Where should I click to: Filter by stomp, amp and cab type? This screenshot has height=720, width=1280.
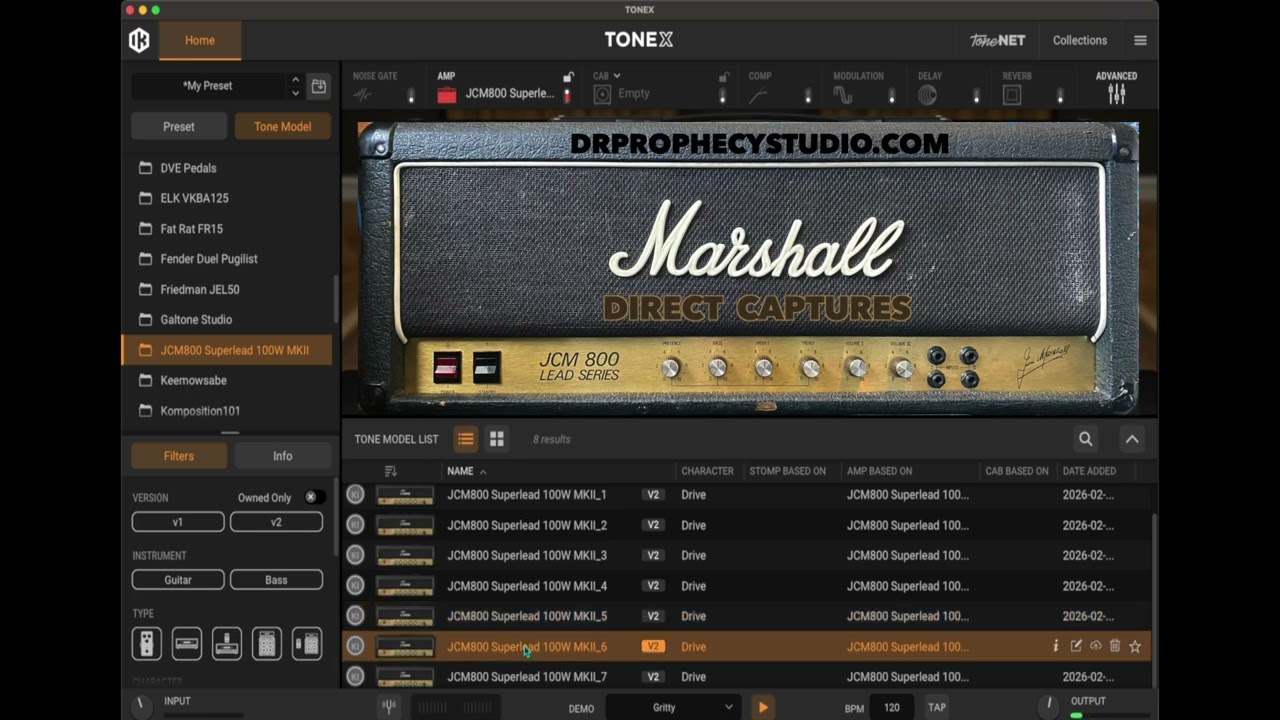pyautogui.click(x=307, y=644)
